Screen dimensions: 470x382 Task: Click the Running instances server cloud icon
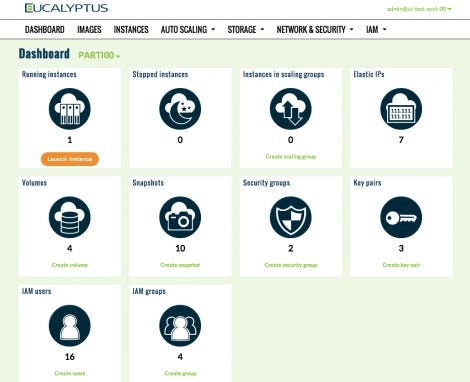(x=70, y=109)
